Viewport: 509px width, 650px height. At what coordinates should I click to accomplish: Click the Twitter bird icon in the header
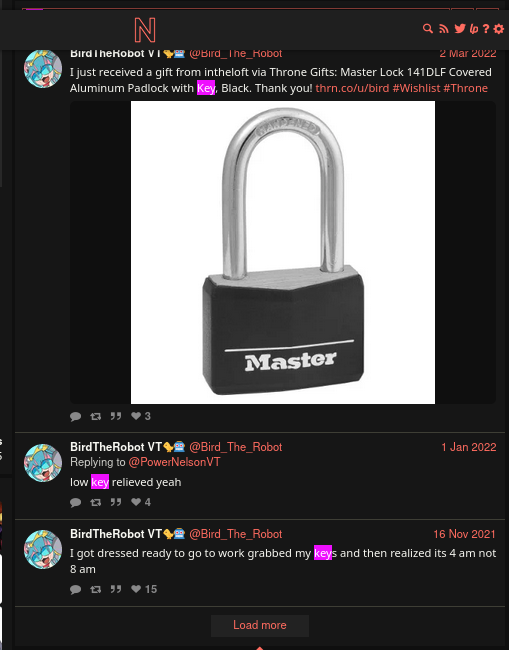460,29
